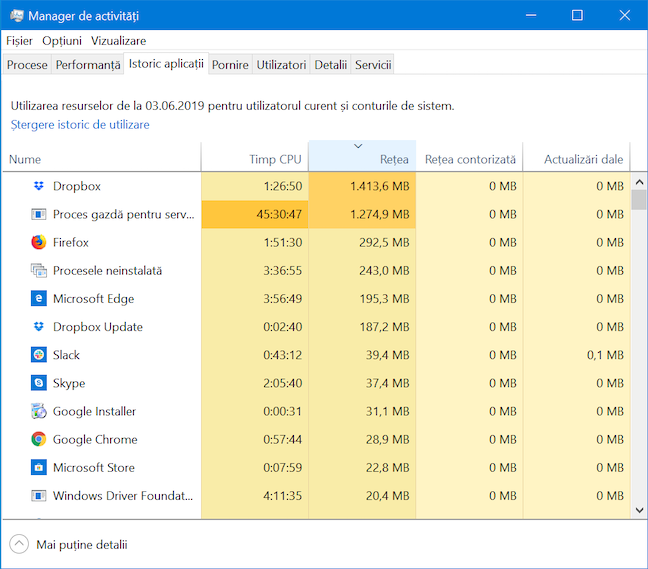Click the 292,5 MB Firefox network value
Viewport: 648px width, 569px height.
(x=384, y=242)
